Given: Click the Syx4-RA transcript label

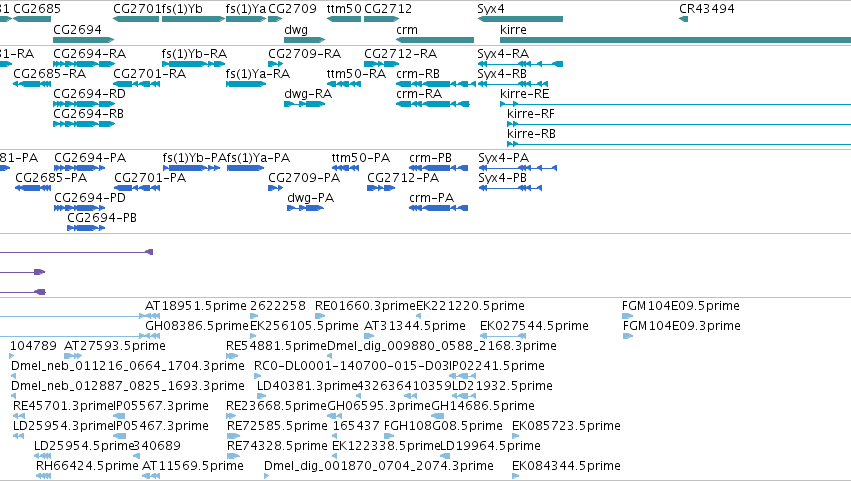Looking at the screenshot, I should 503,54.
